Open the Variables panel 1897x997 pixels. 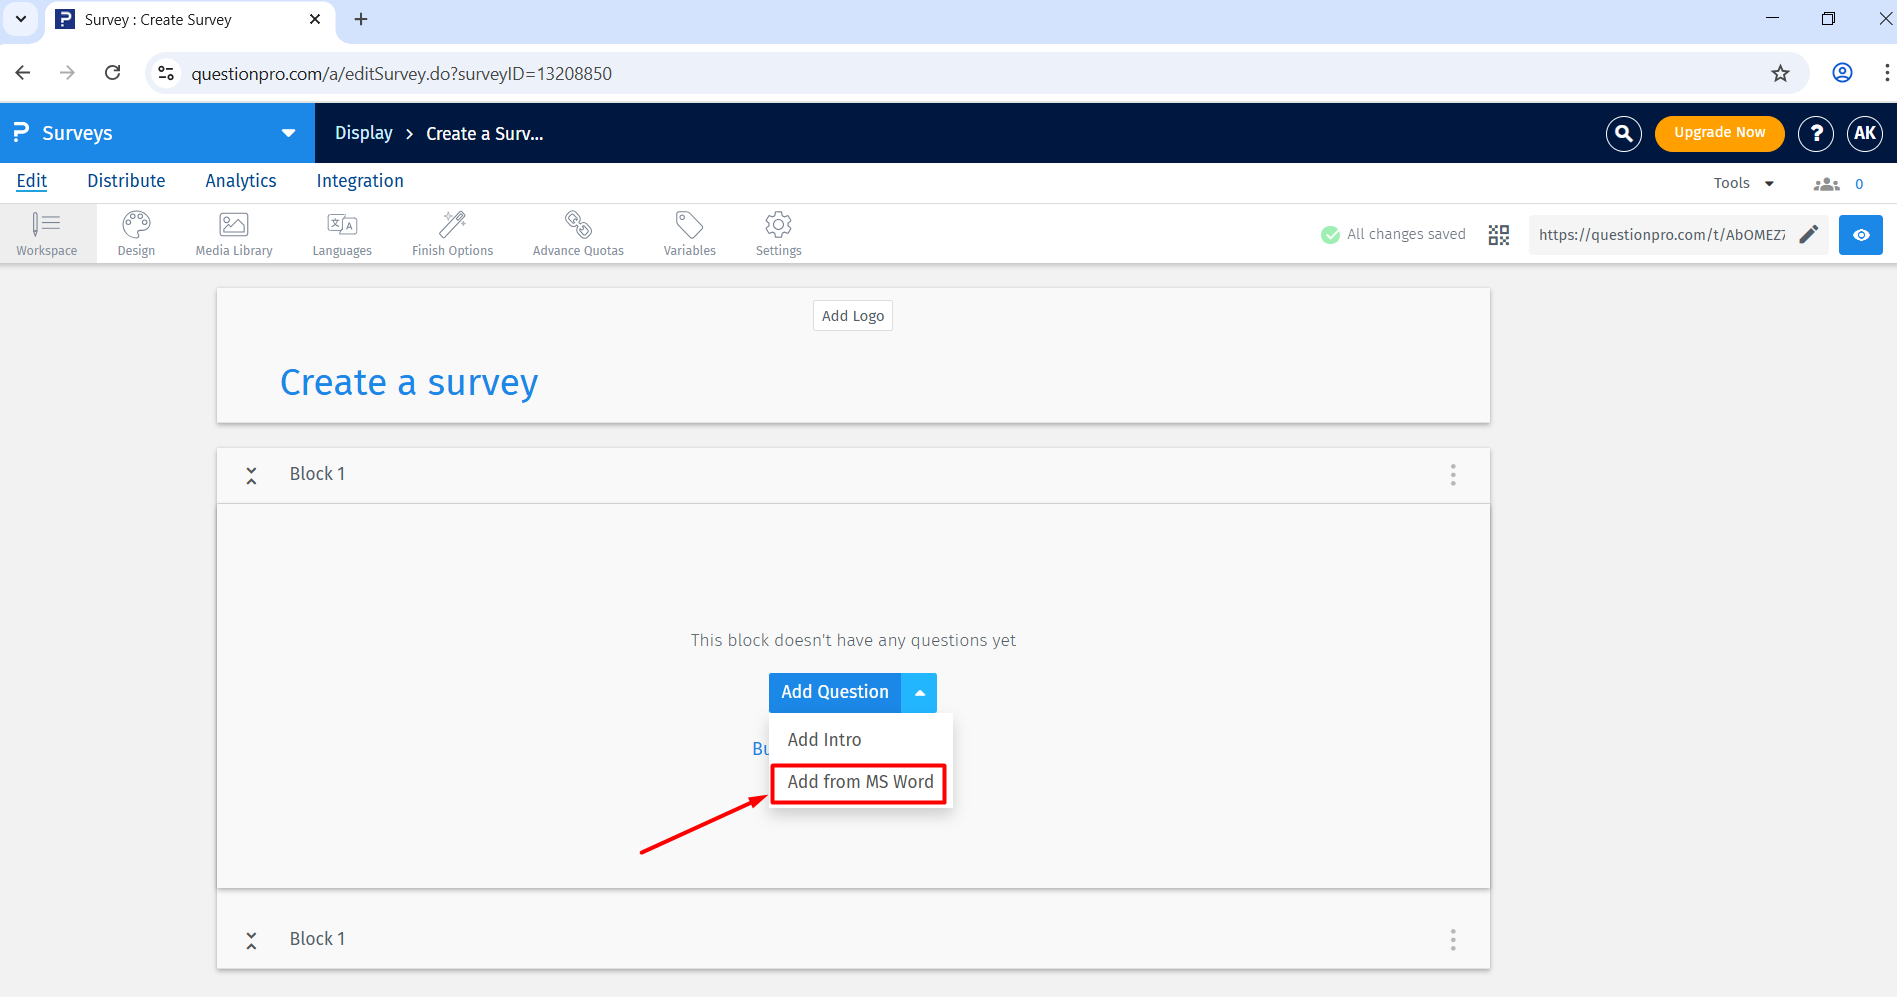click(689, 233)
